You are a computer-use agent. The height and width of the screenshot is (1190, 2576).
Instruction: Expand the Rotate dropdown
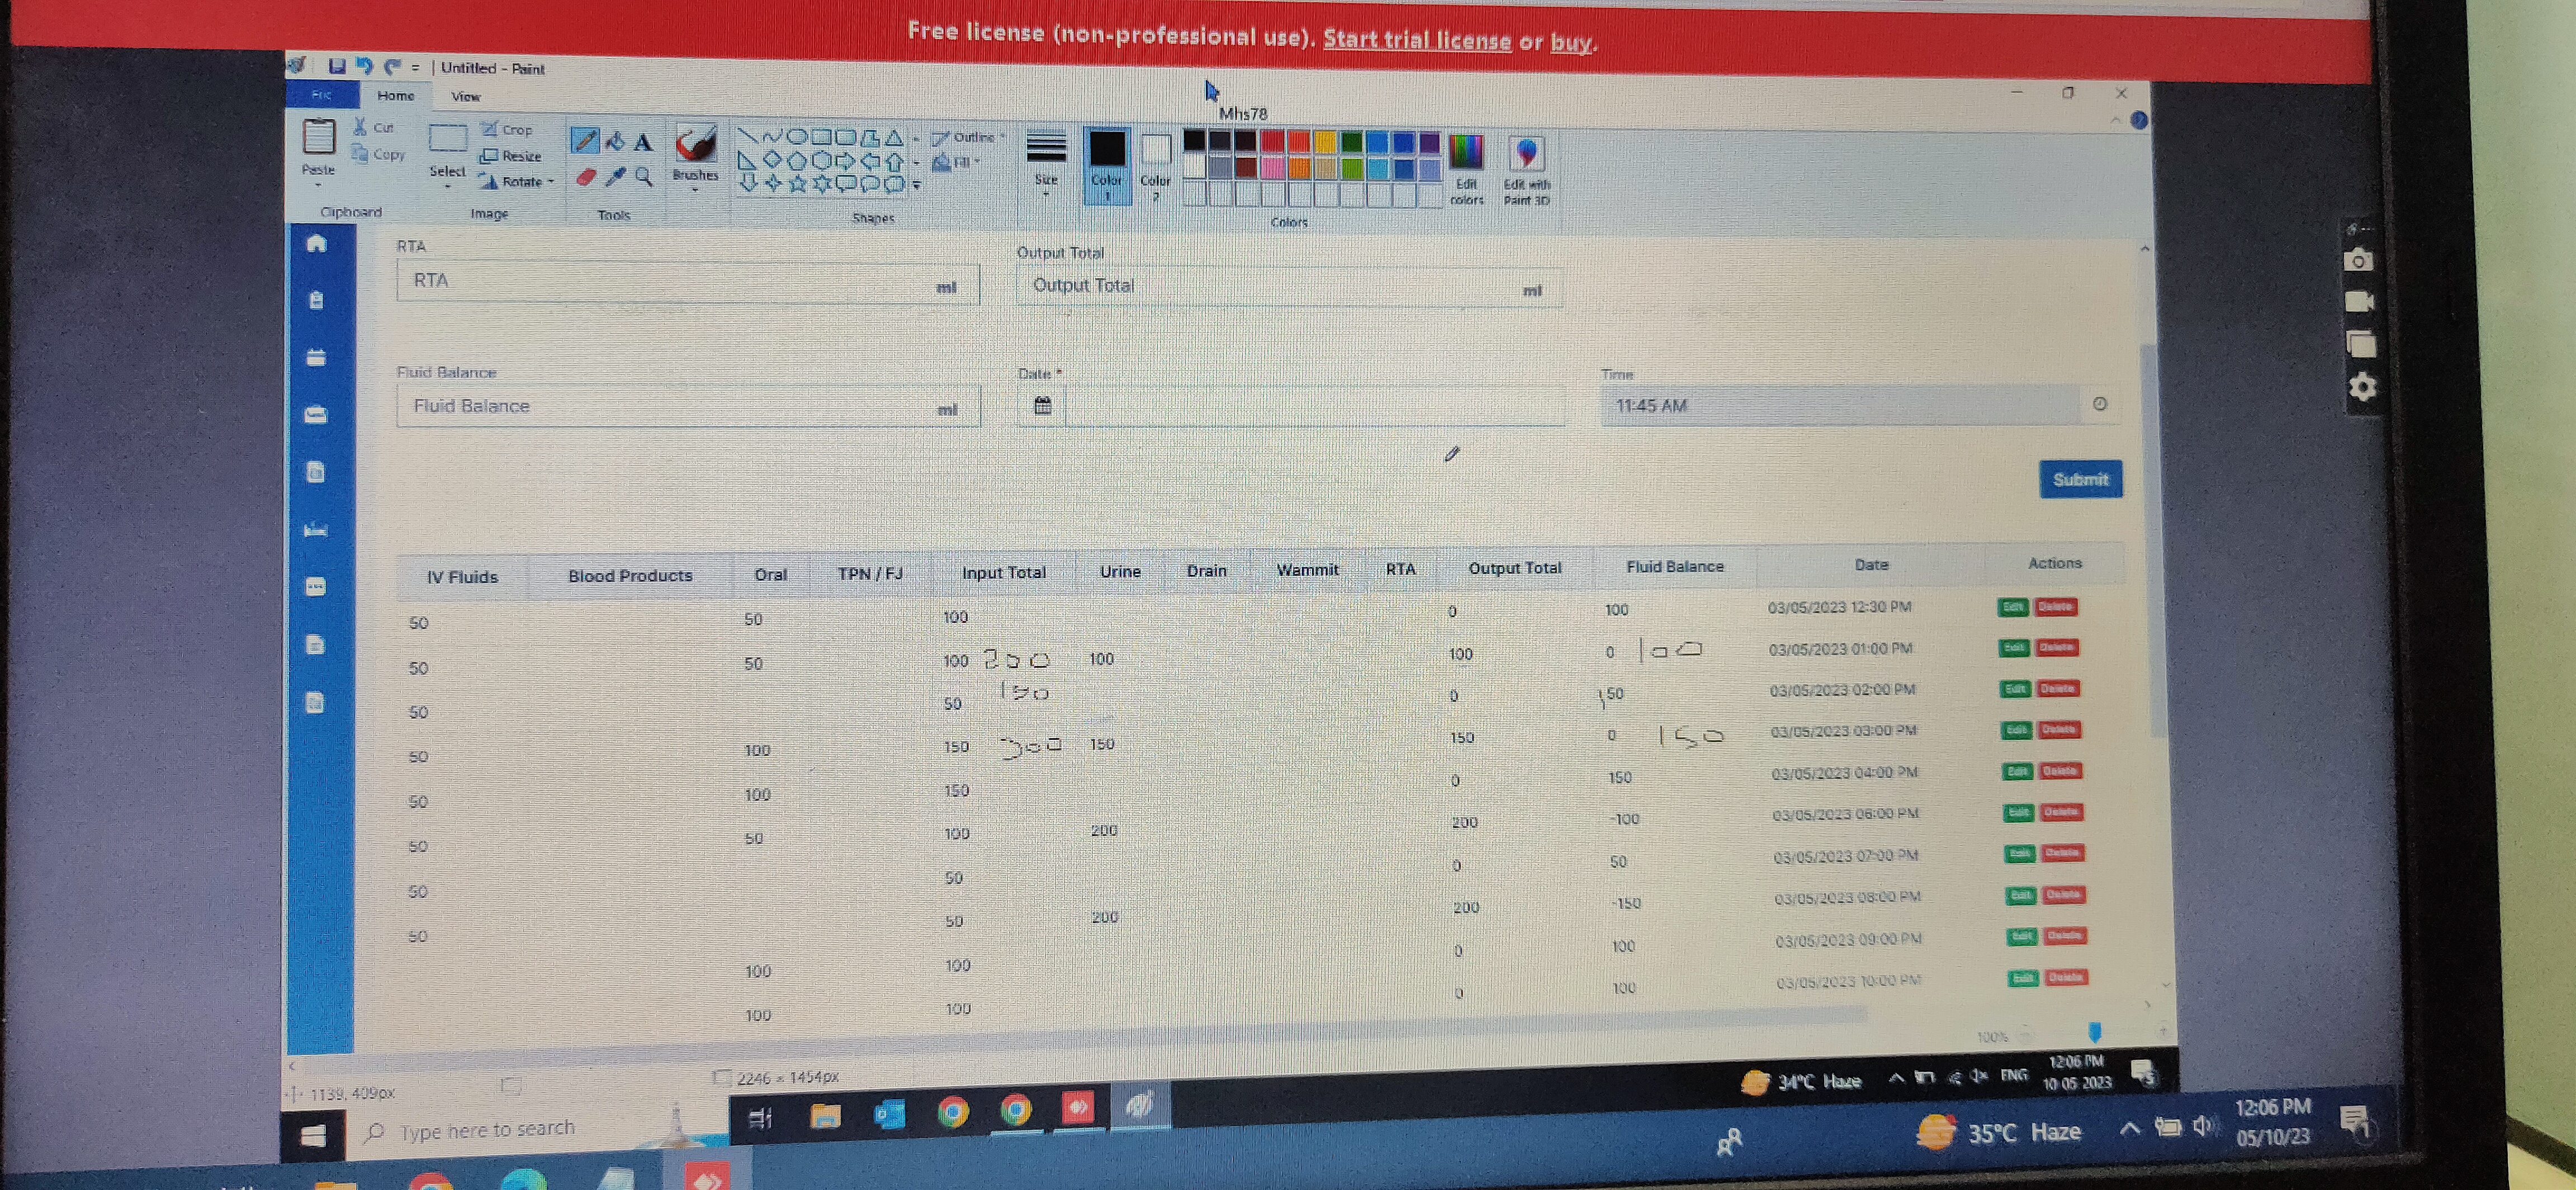point(550,182)
